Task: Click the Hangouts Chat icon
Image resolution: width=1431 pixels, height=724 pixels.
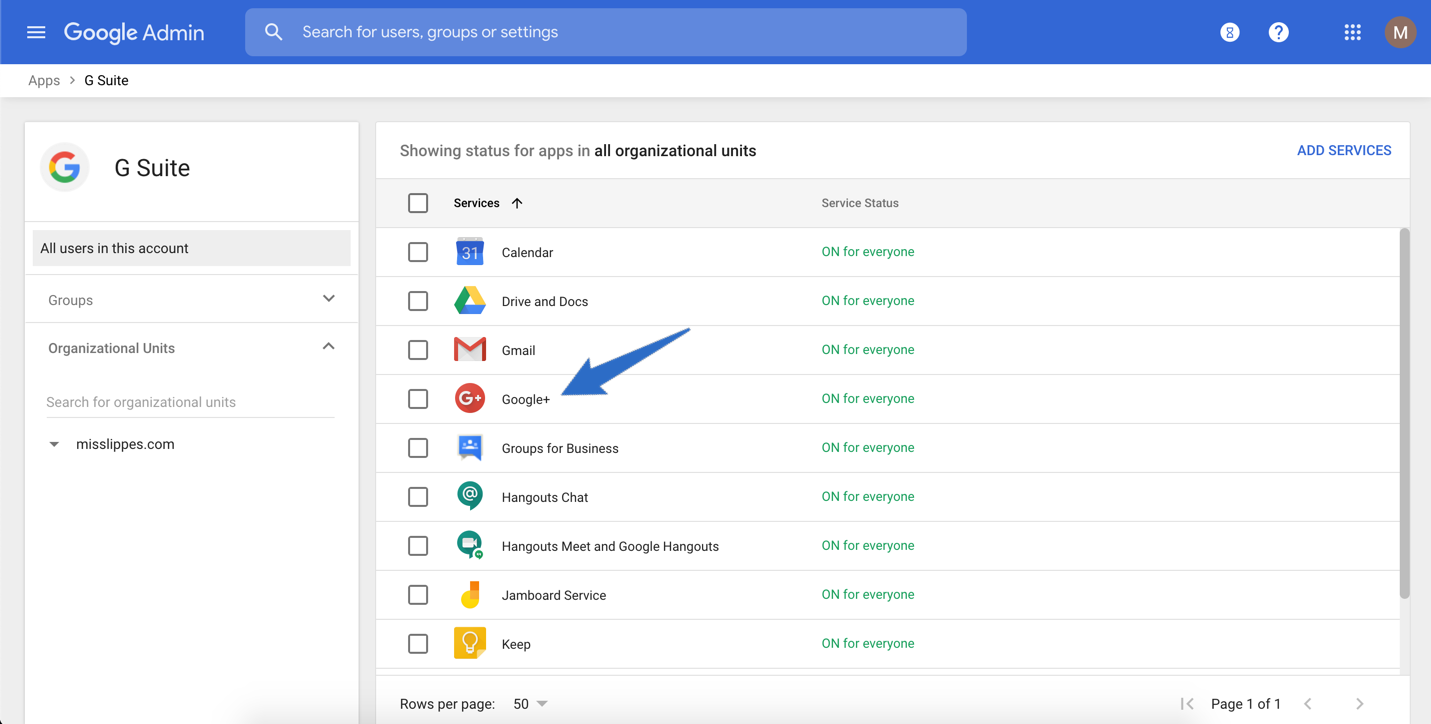Action: [x=469, y=496]
